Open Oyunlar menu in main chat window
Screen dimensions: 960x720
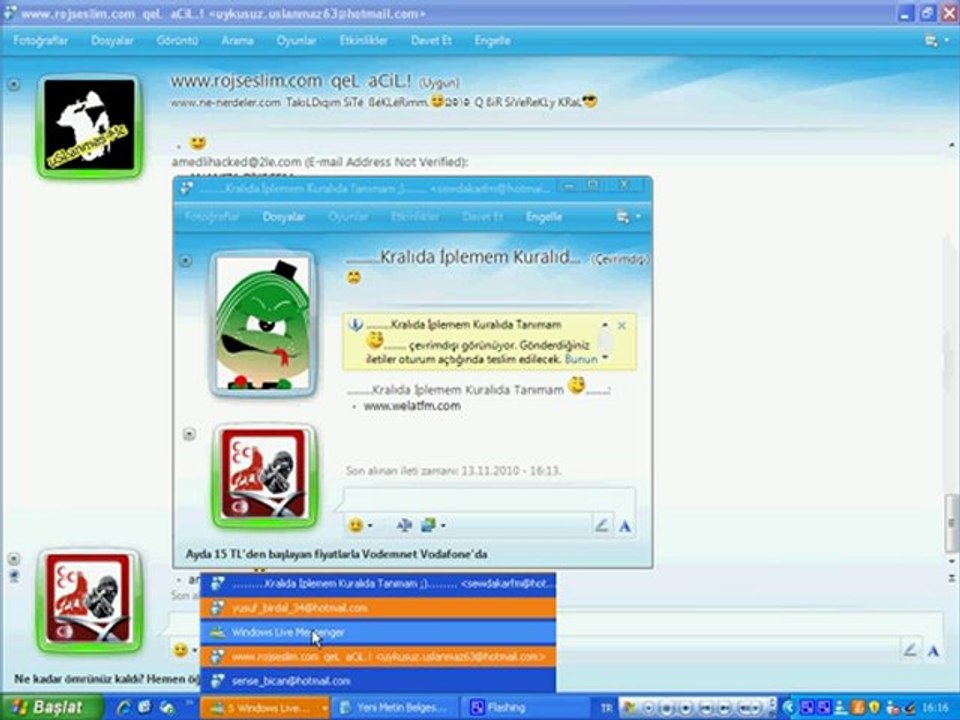(x=296, y=40)
